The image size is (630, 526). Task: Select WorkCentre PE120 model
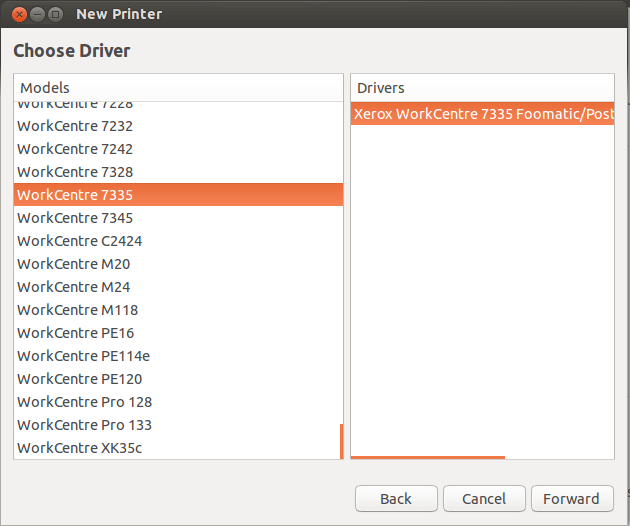[x=178, y=379]
